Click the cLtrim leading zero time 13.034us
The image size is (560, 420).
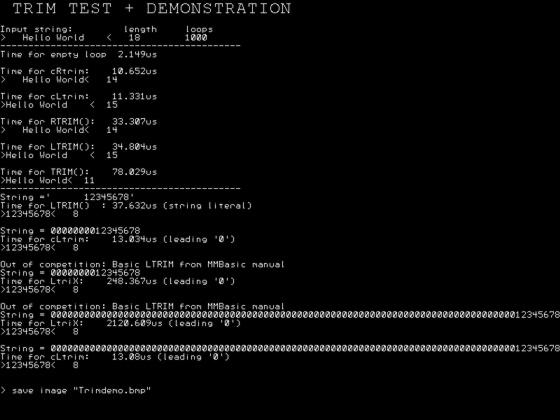[x=134, y=239]
